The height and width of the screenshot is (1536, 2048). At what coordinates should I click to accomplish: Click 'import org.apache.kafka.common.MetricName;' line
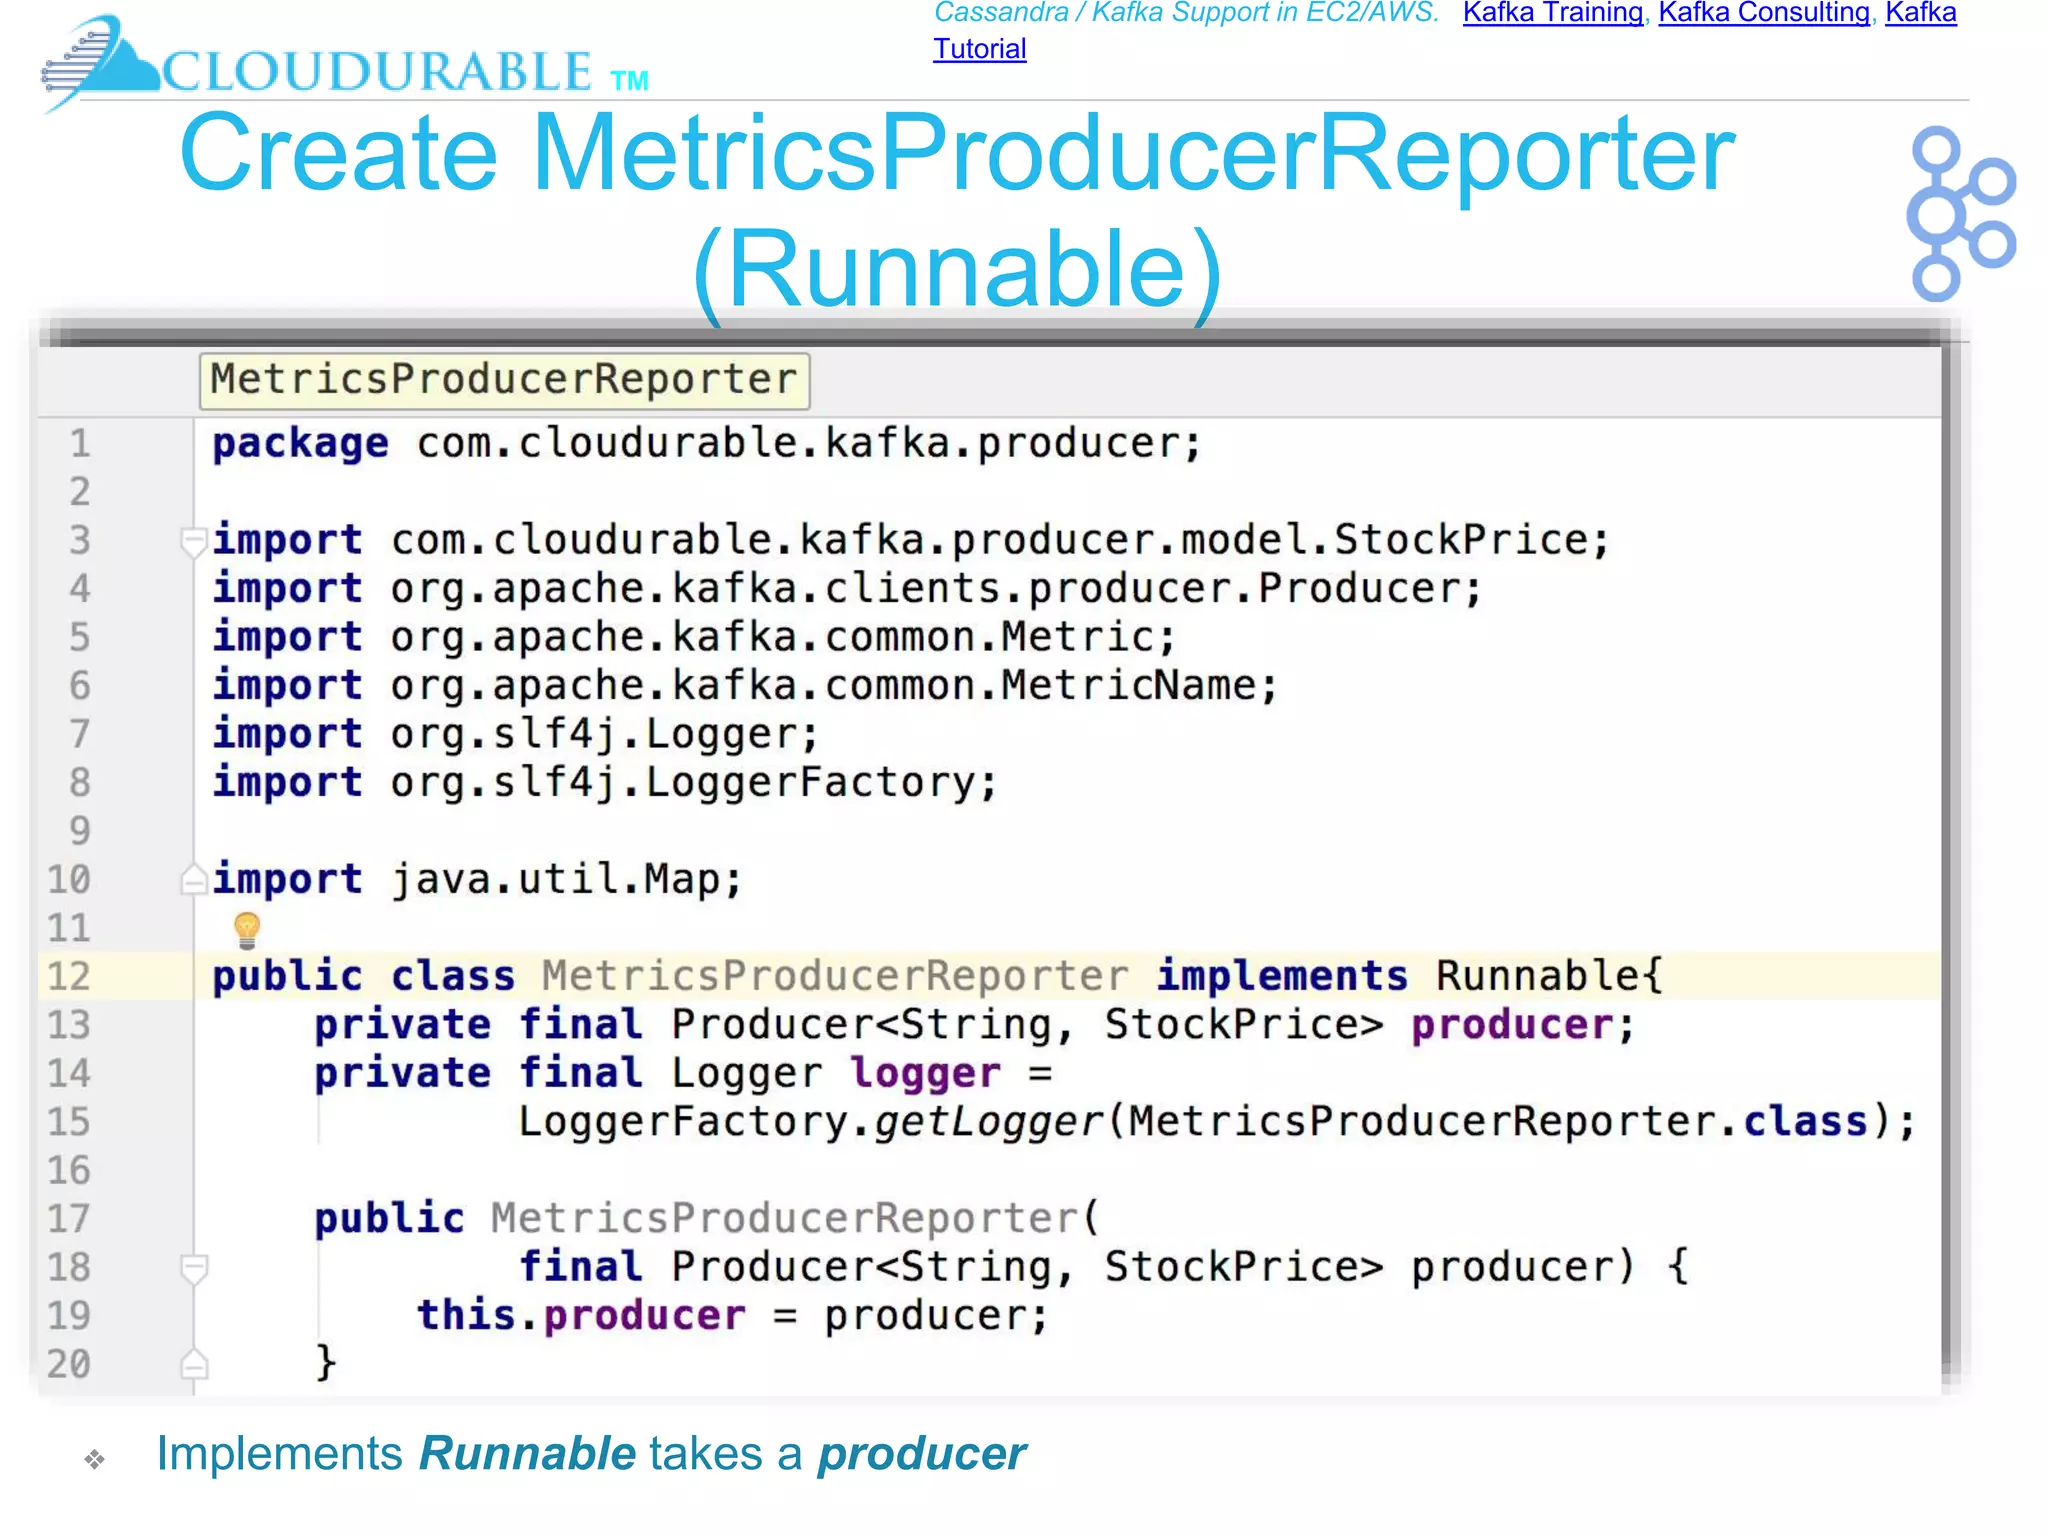click(x=745, y=686)
